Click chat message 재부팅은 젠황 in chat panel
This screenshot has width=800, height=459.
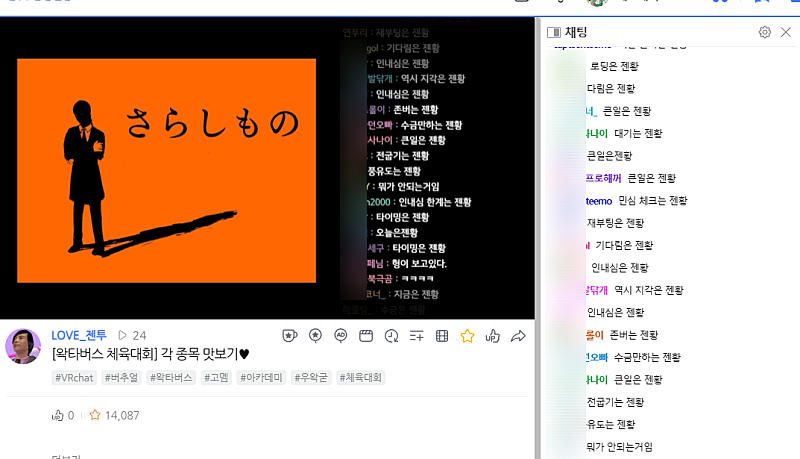(x=615, y=223)
